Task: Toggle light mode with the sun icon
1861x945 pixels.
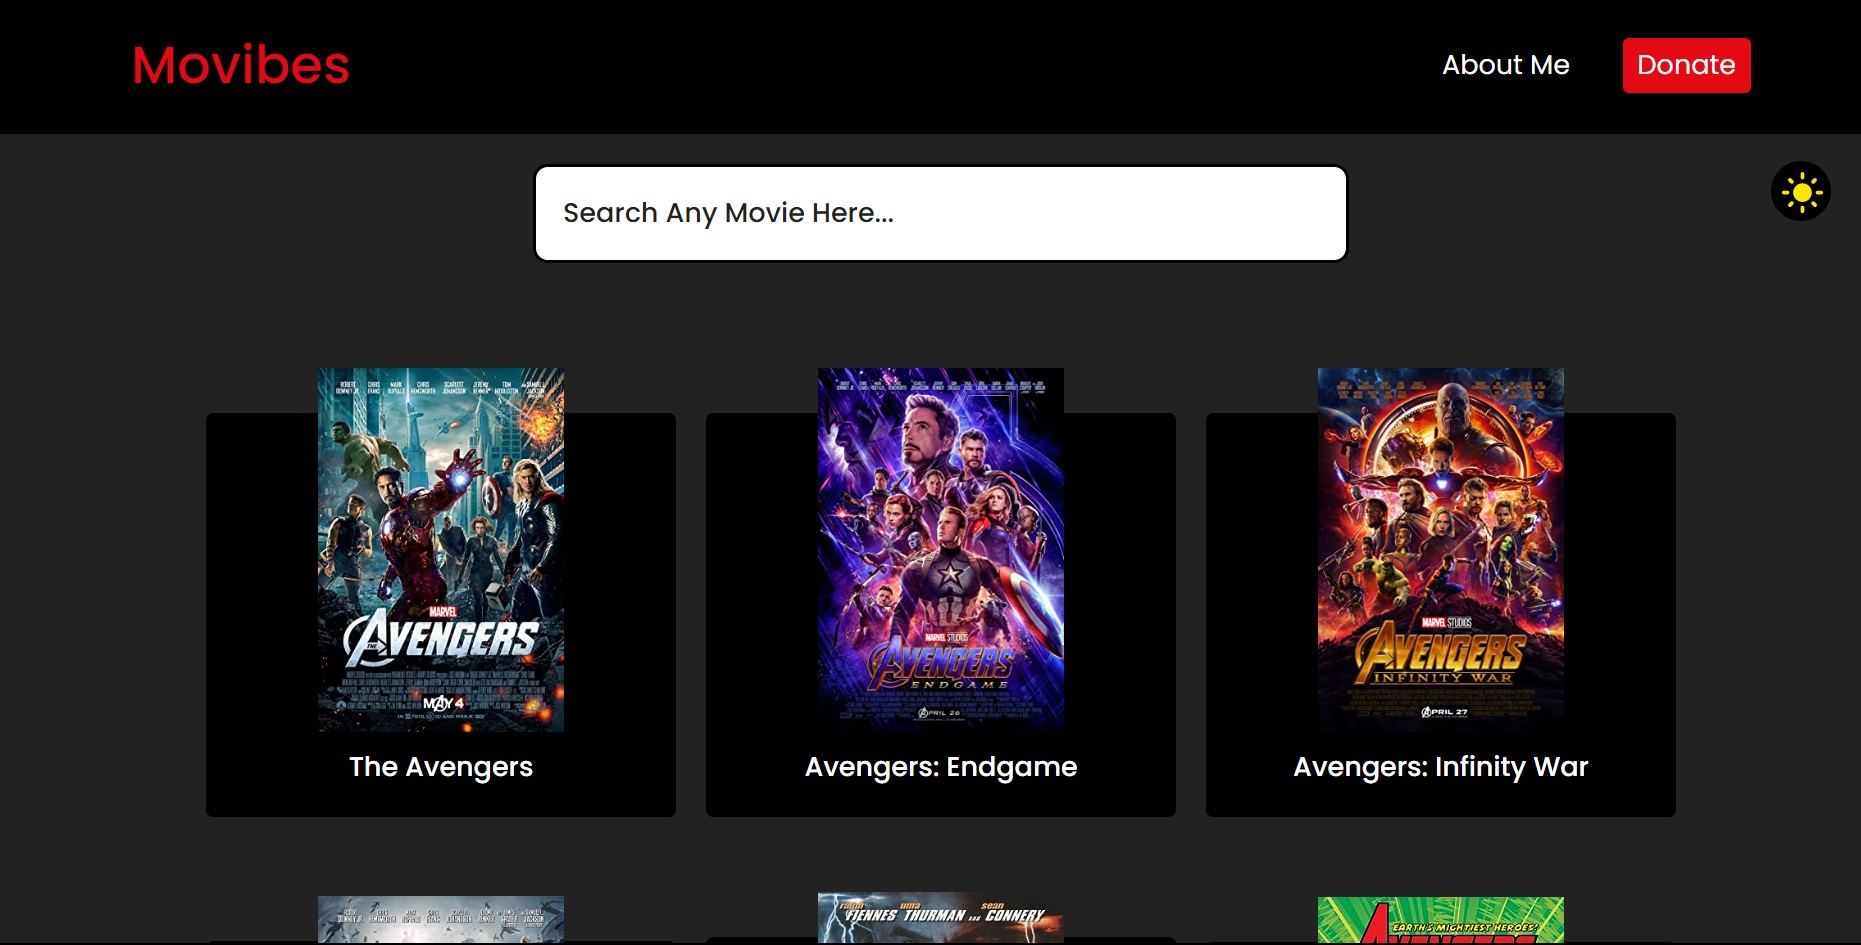Action: [1800, 192]
